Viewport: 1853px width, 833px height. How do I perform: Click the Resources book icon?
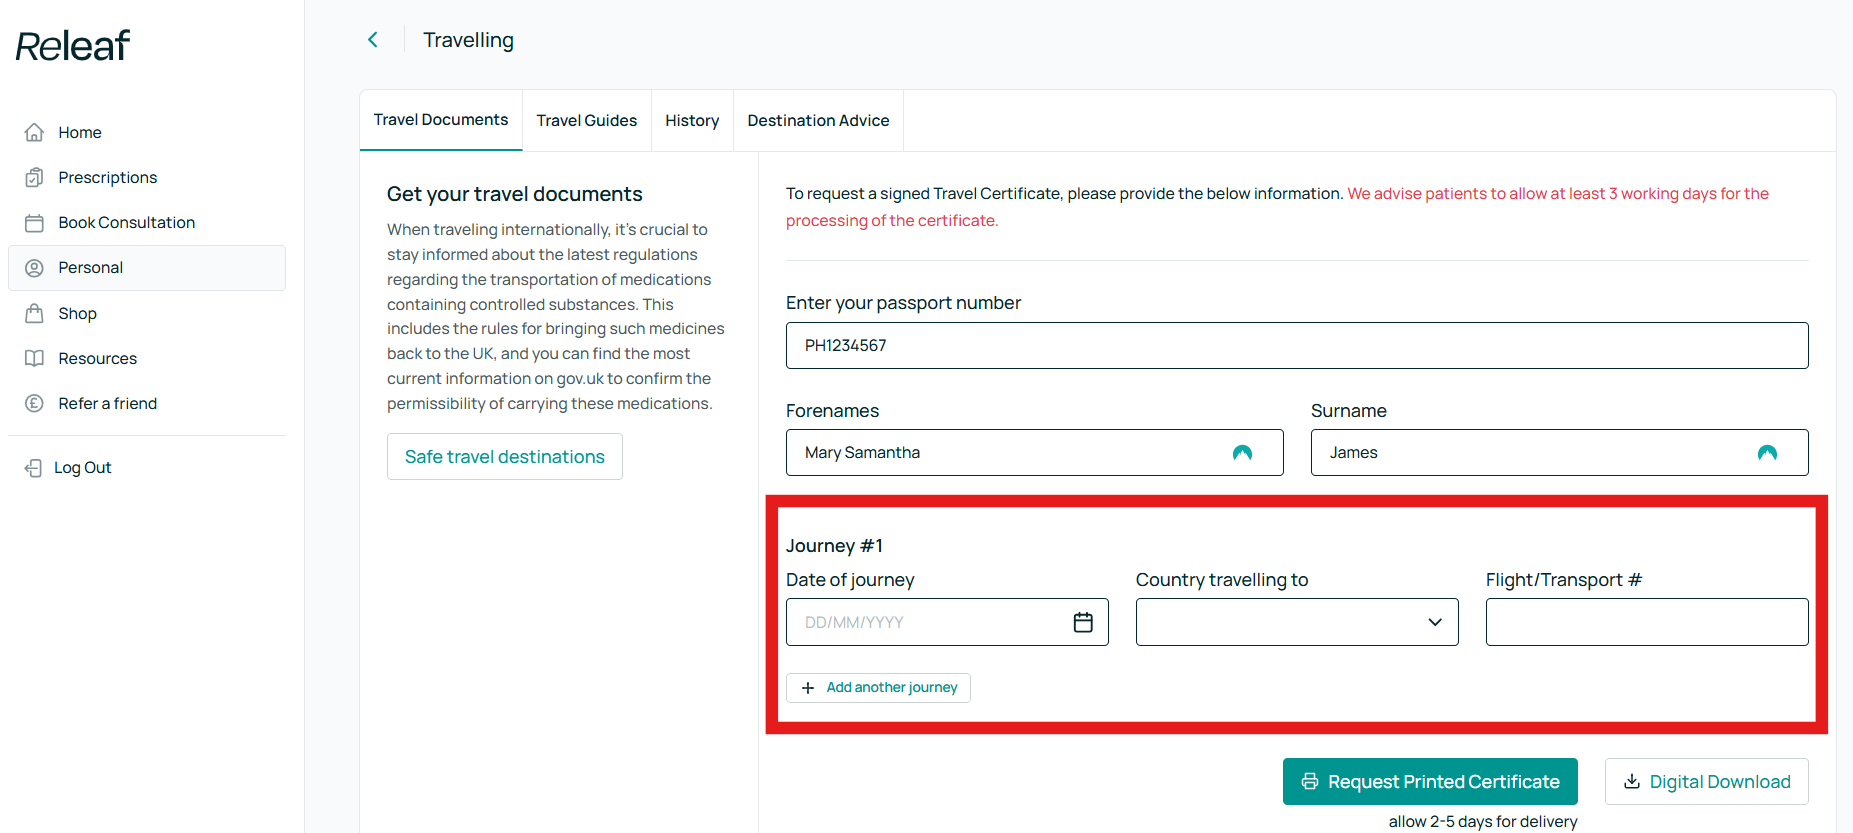click(x=34, y=358)
